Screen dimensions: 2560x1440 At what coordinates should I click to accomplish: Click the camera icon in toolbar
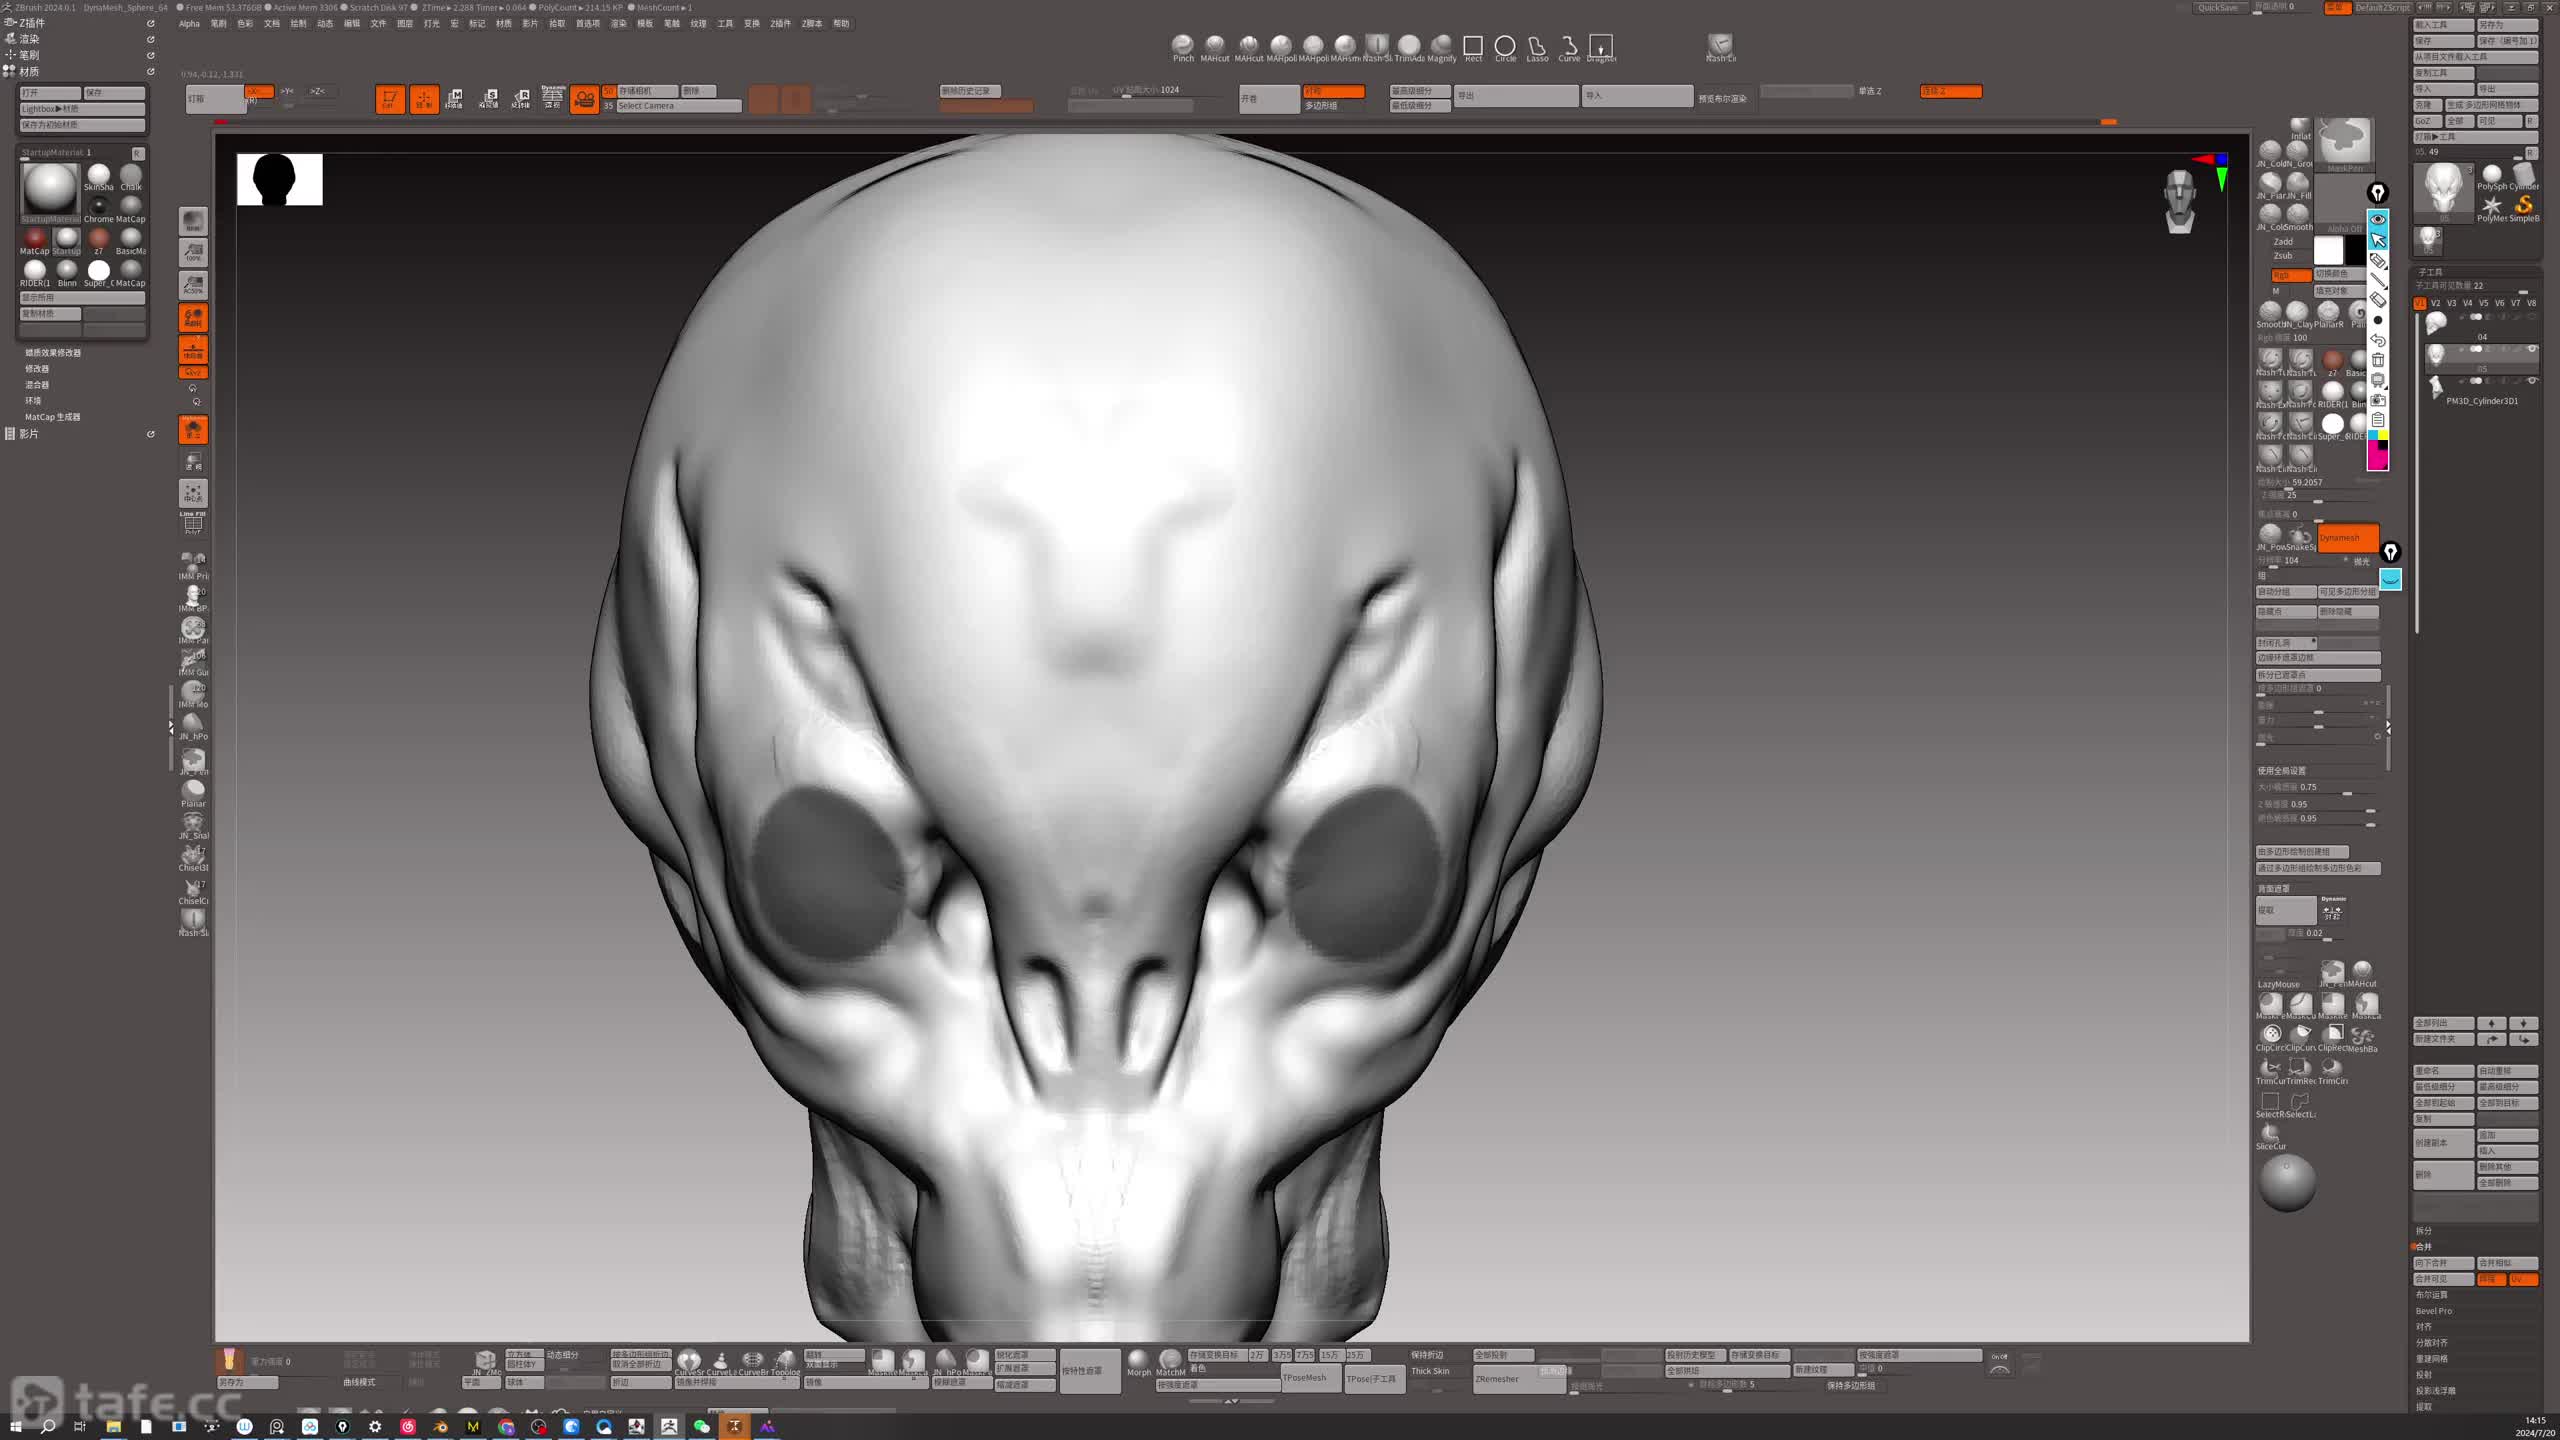[584, 98]
